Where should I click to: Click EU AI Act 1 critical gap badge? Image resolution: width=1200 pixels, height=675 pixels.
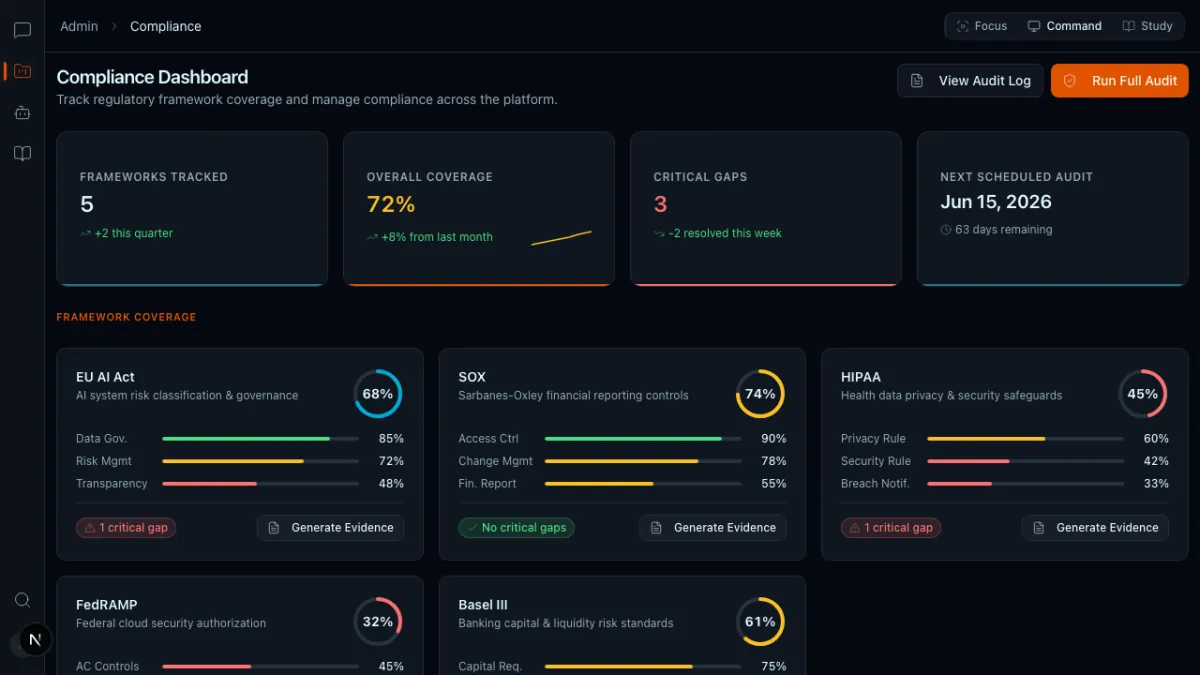pos(126,528)
